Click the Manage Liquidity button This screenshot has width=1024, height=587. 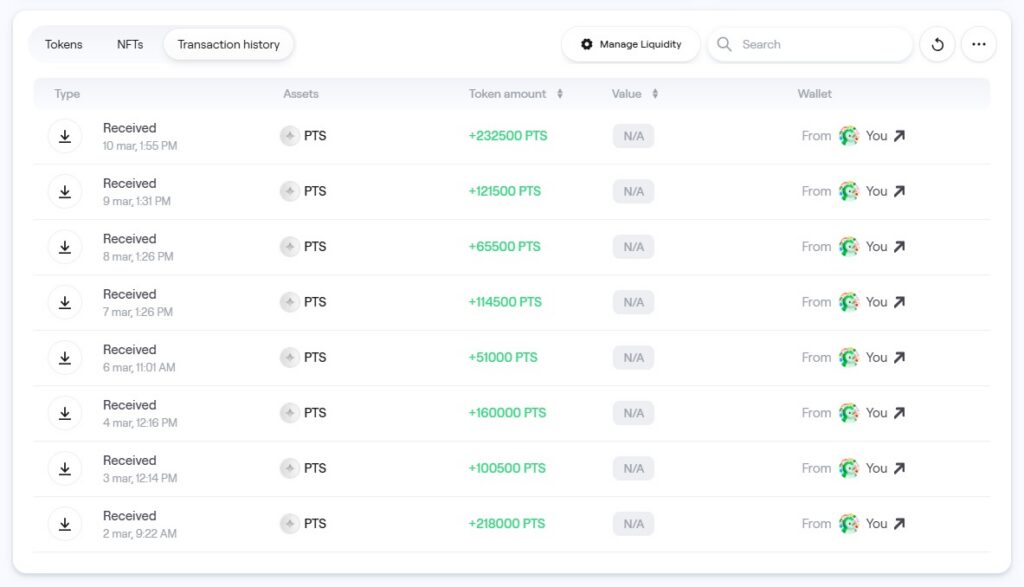(x=630, y=44)
